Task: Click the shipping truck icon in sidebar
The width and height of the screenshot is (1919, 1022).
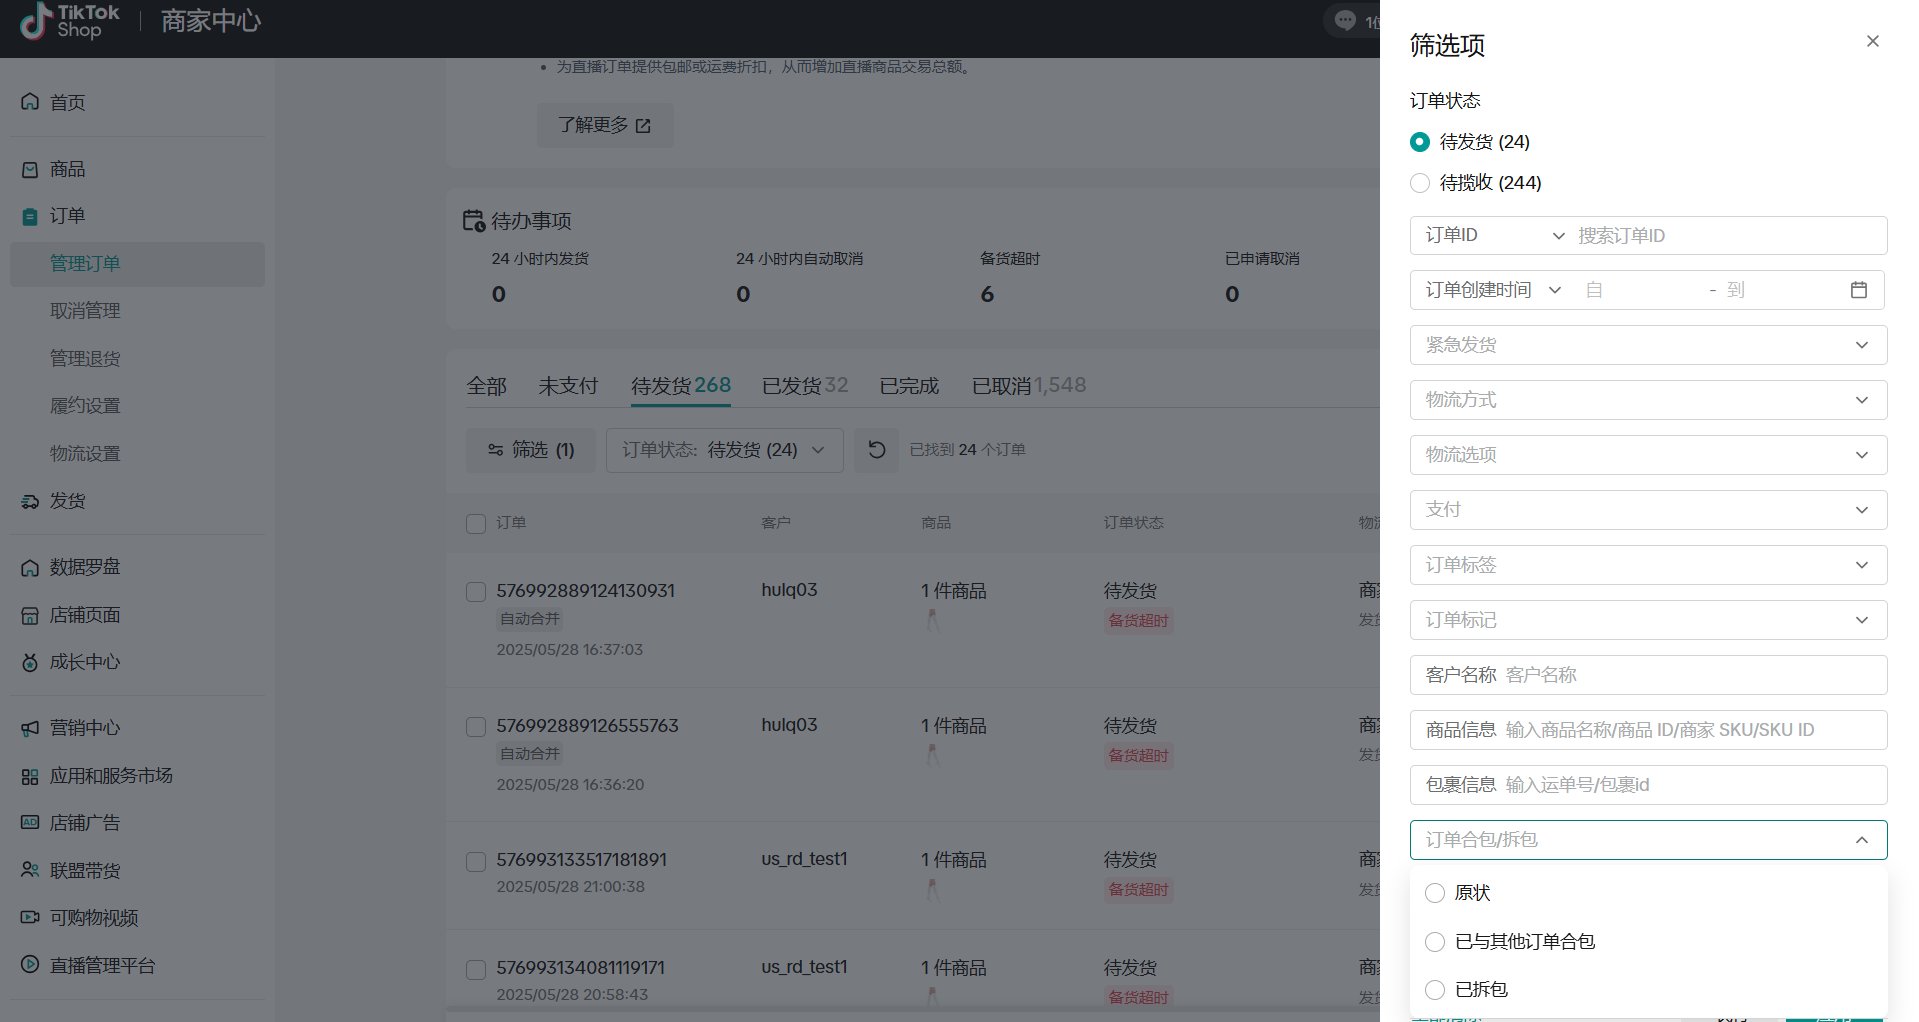Action: pos(30,501)
